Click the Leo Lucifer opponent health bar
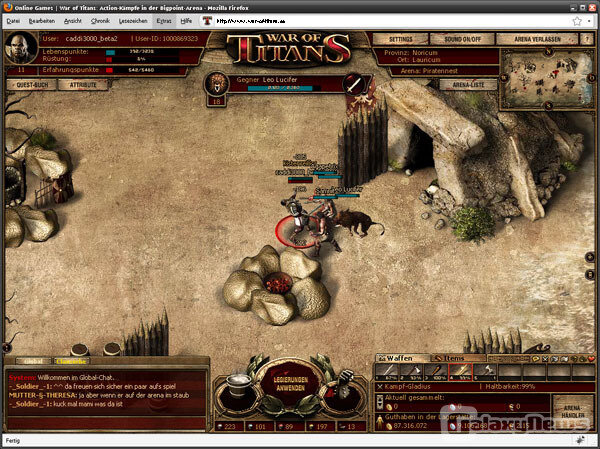 [284, 88]
